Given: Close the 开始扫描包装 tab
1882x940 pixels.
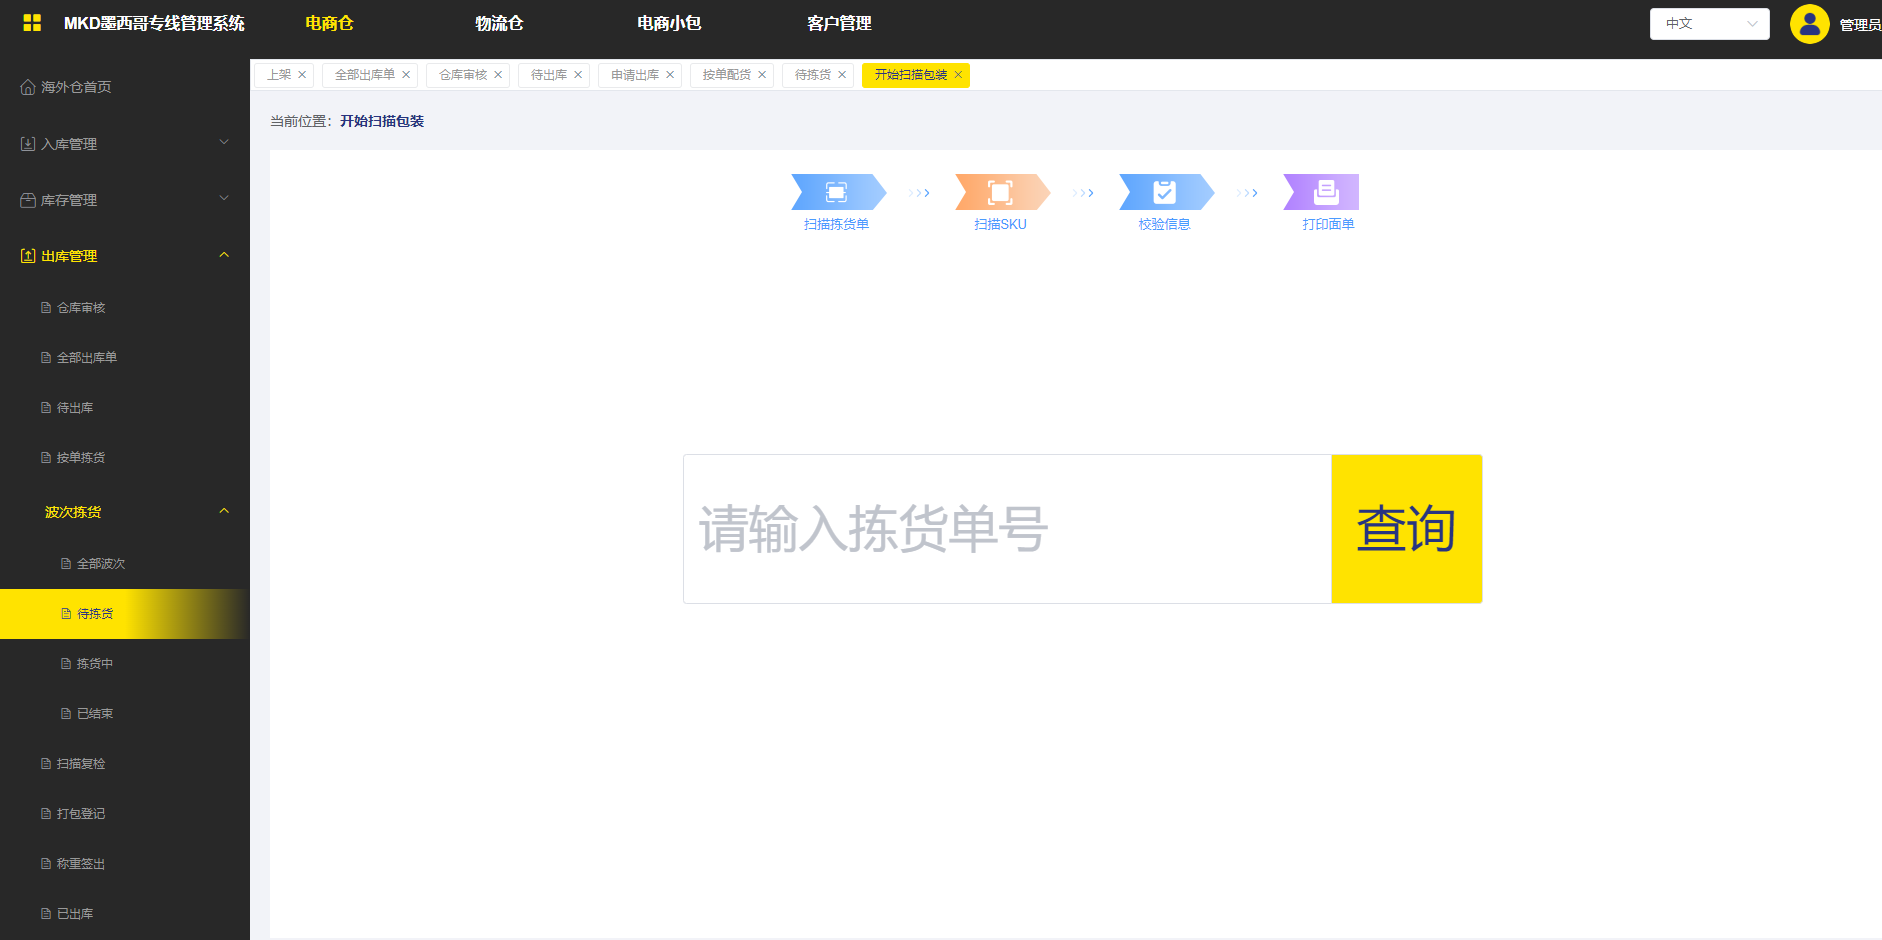Looking at the screenshot, I should click(x=958, y=75).
